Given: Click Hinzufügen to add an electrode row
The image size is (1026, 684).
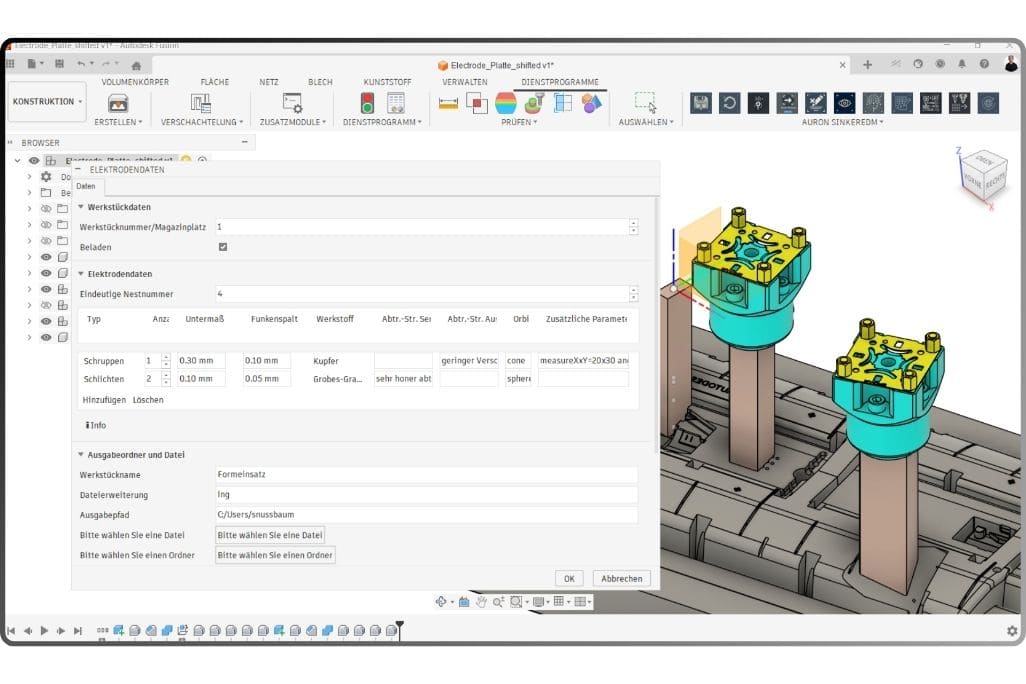Looking at the screenshot, I should [x=104, y=400].
